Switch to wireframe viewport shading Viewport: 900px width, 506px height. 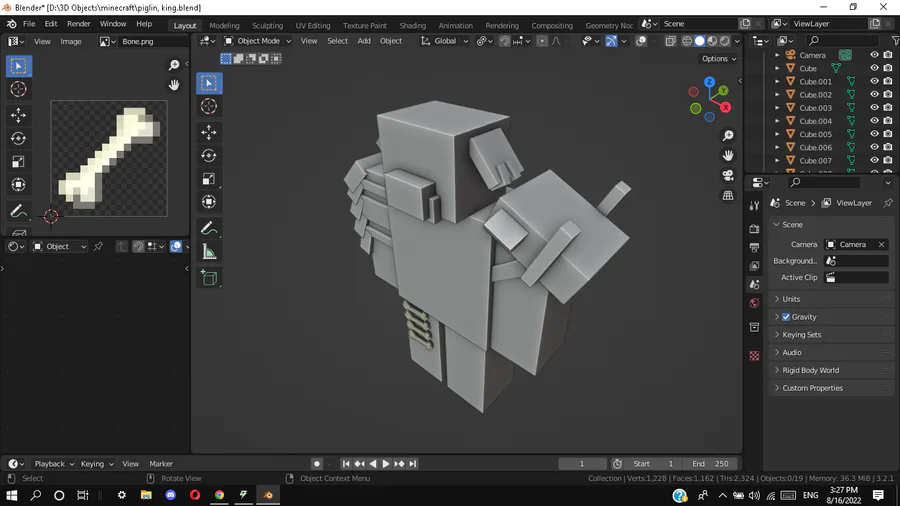pos(686,41)
